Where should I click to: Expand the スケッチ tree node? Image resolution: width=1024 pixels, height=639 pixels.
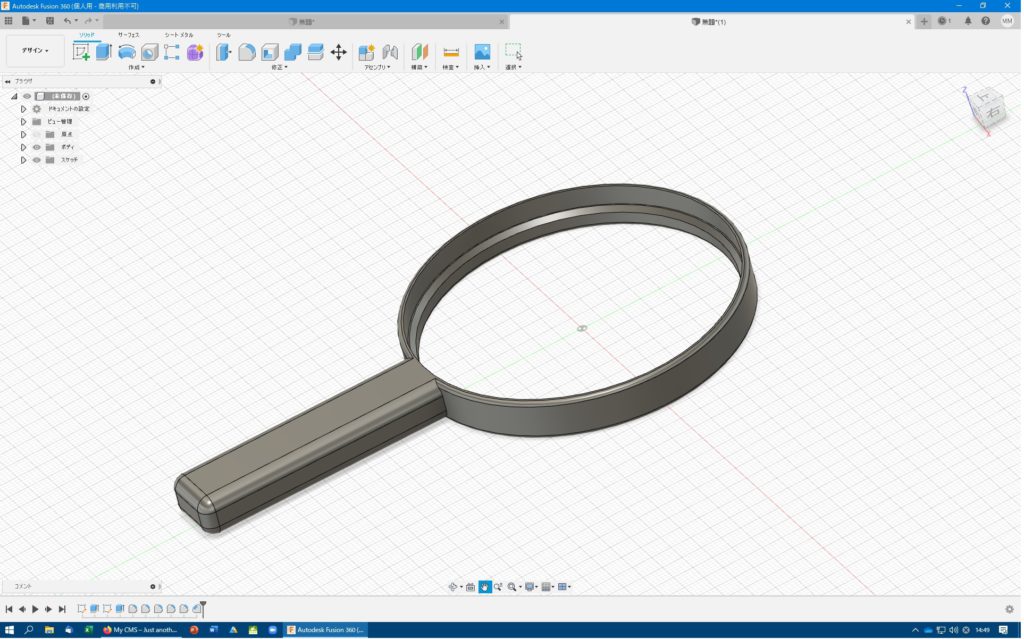click(x=24, y=160)
